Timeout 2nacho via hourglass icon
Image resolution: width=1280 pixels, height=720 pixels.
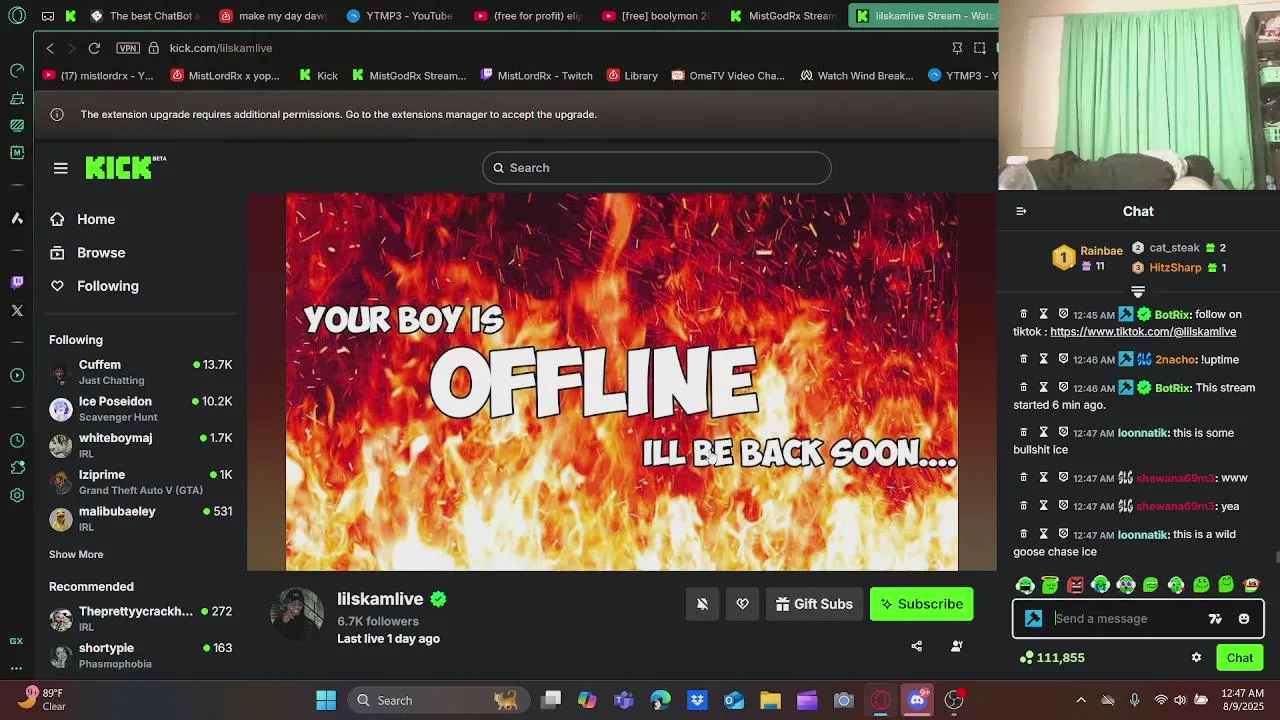pyautogui.click(x=1043, y=359)
